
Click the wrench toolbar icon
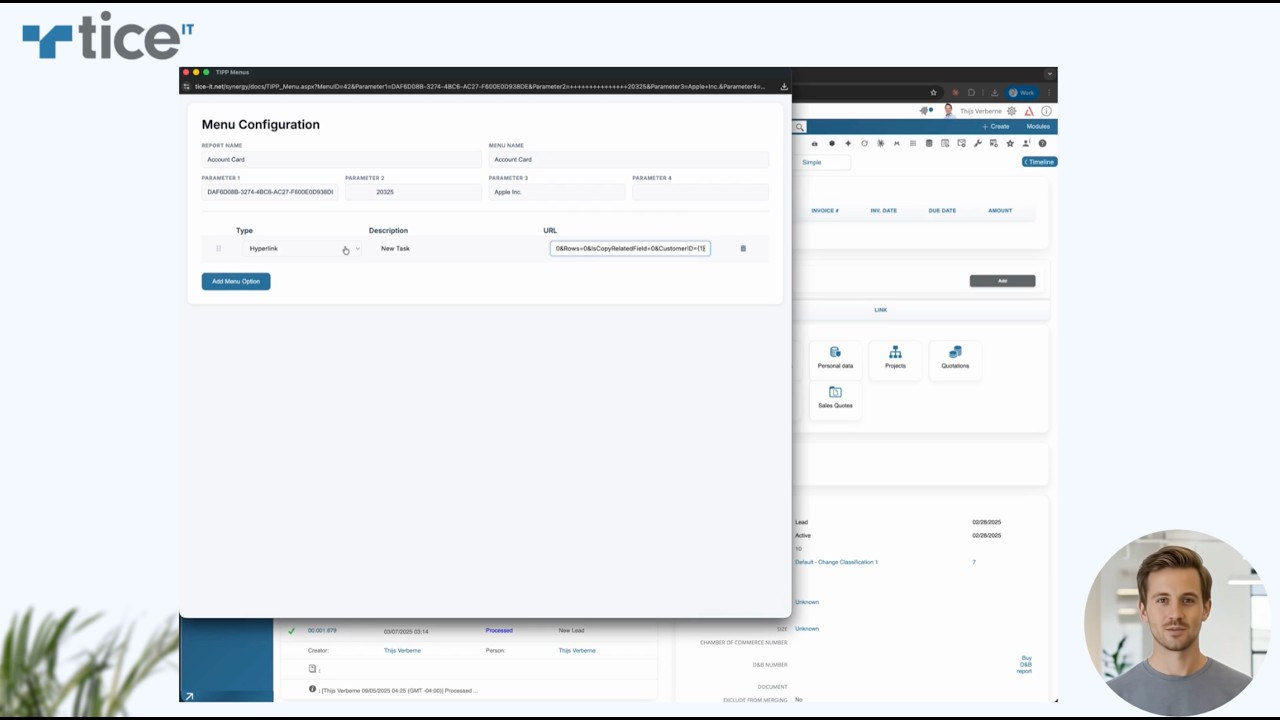click(x=977, y=143)
